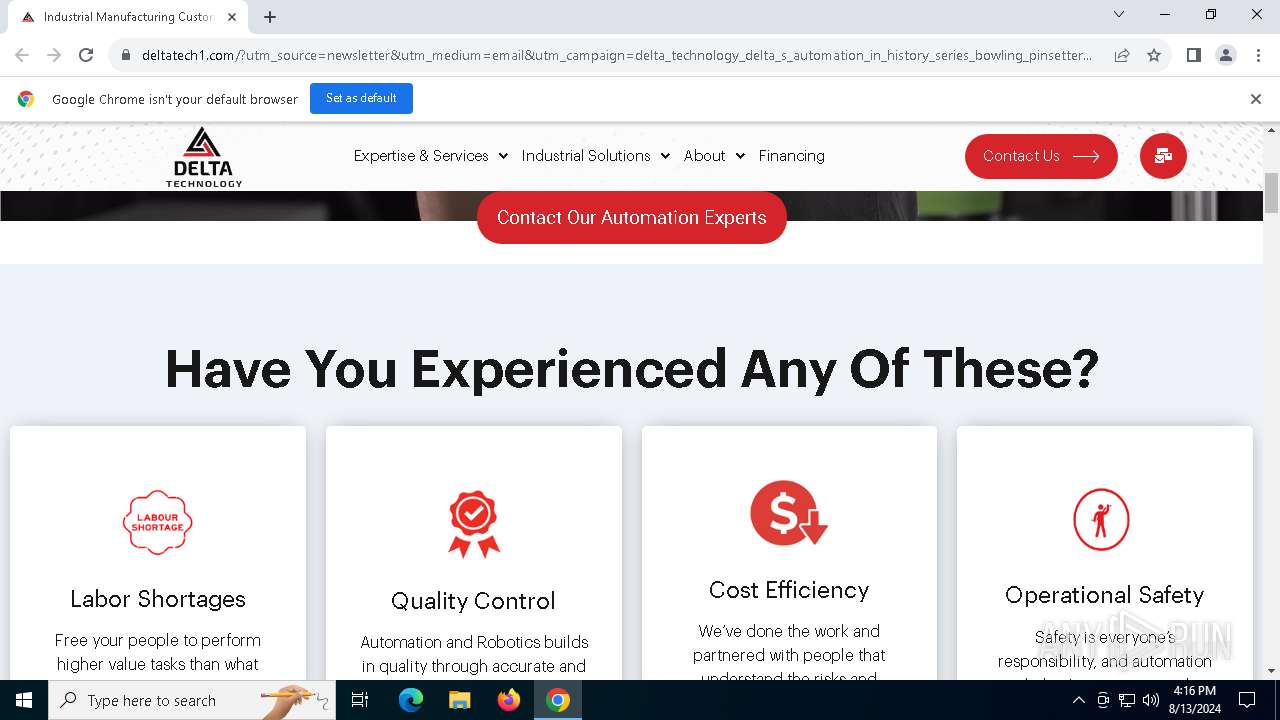Click the browser forward arrow

pos(54,55)
